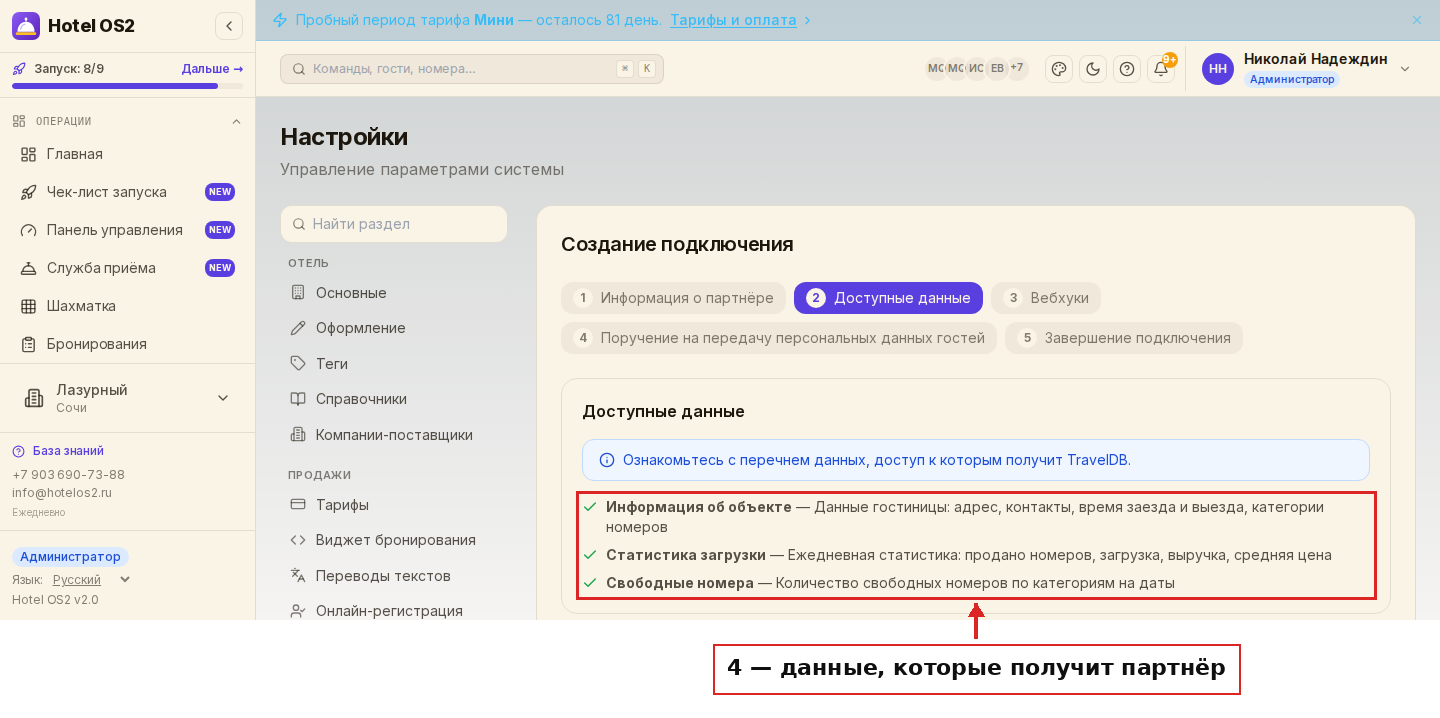Click the Информация об объекте data row
Screen dimensions: 1440x718
(x=975, y=517)
